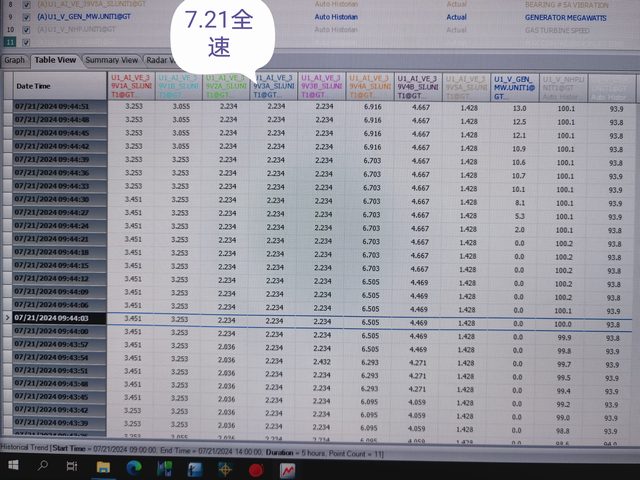
Task: Click the megawatt value 10.9
Action: 519,149
